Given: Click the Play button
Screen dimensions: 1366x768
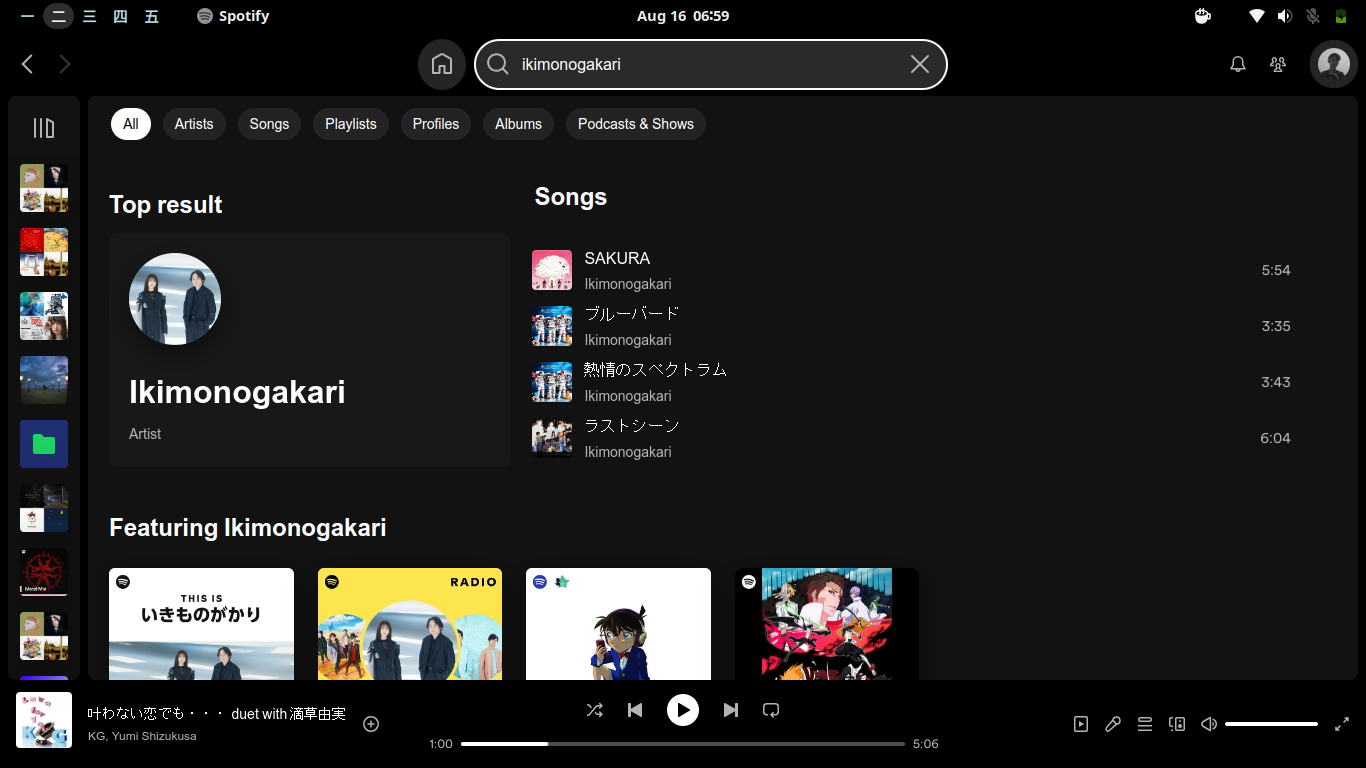Looking at the screenshot, I should pos(683,710).
